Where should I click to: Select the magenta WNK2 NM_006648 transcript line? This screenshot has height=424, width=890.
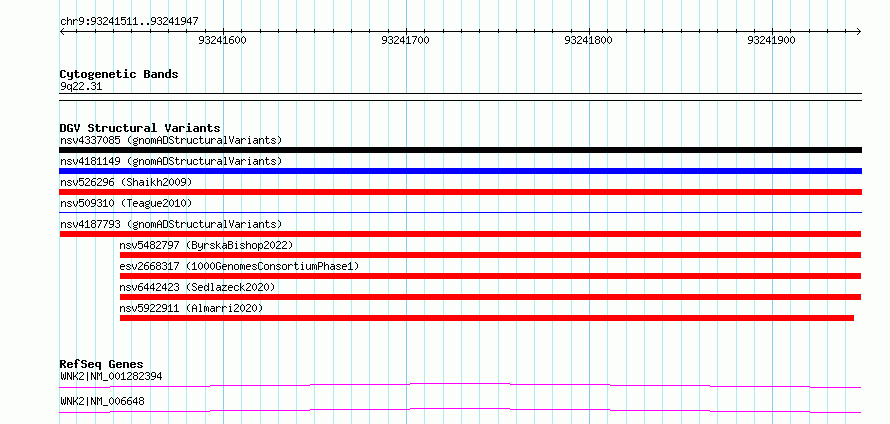coord(460,410)
